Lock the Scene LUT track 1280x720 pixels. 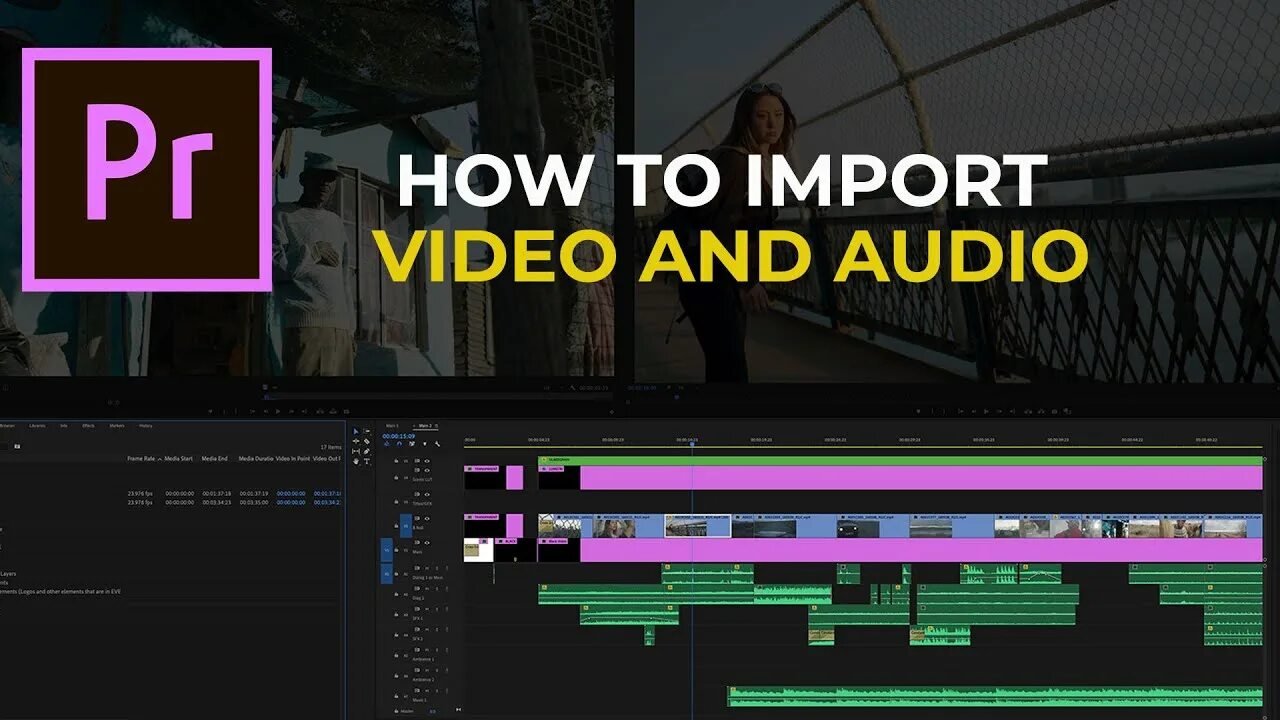pyautogui.click(x=396, y=478)
